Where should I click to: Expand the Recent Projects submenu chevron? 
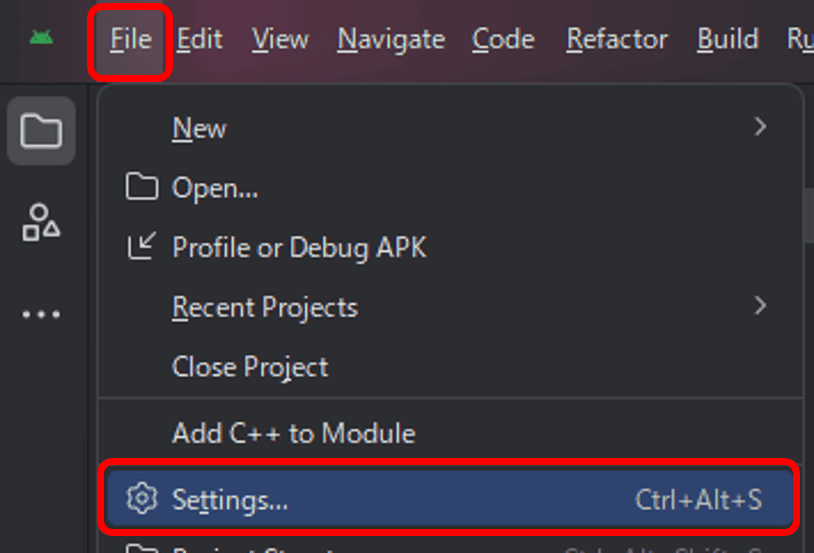click(x=761, y=306)
